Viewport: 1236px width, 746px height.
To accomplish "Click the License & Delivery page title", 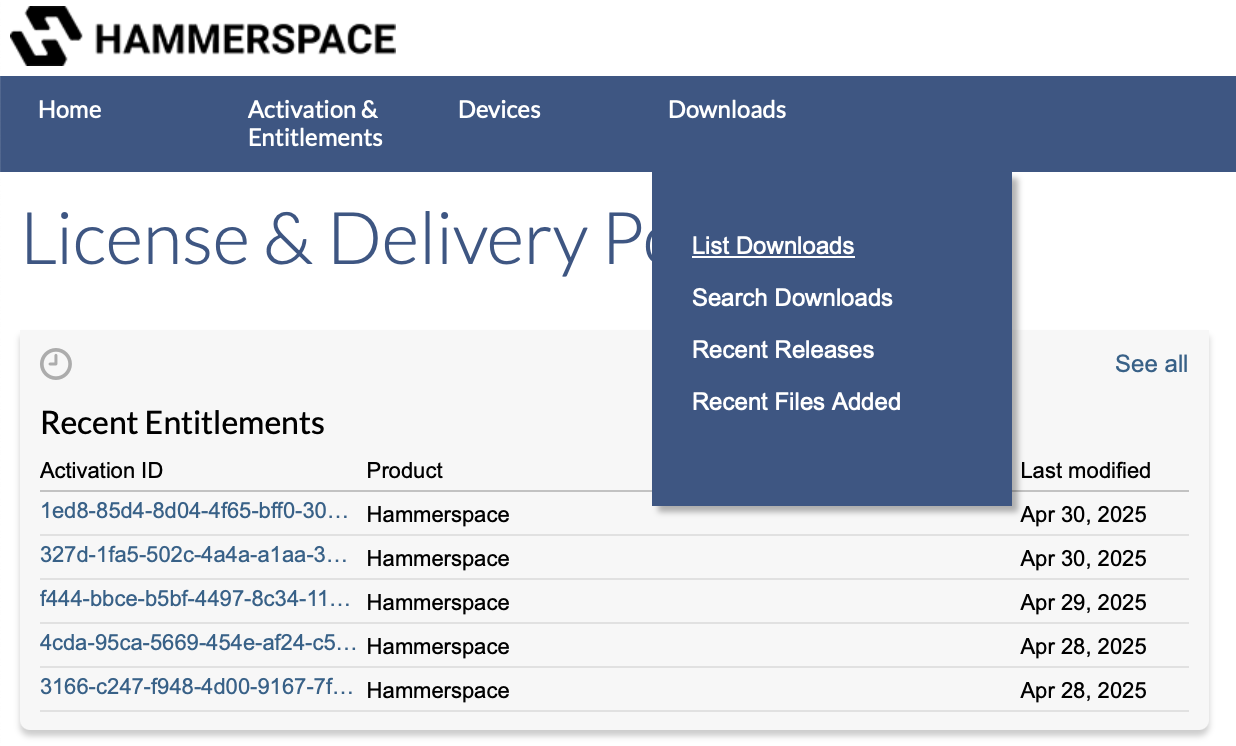I will coord(337,240).
